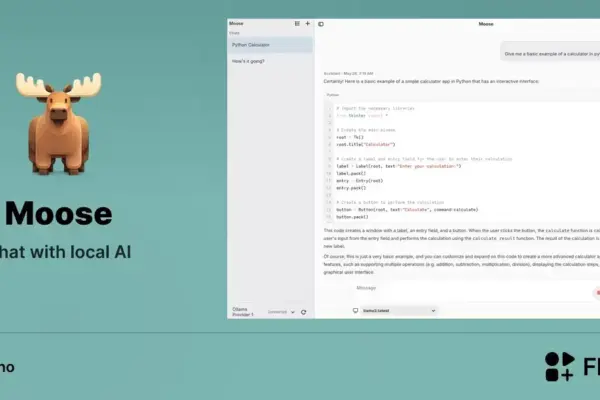Image resolution: width=600 pixels, height=400 pixels.
Task: Click the button.pack() code line
Action: click(x=352, y=217)
